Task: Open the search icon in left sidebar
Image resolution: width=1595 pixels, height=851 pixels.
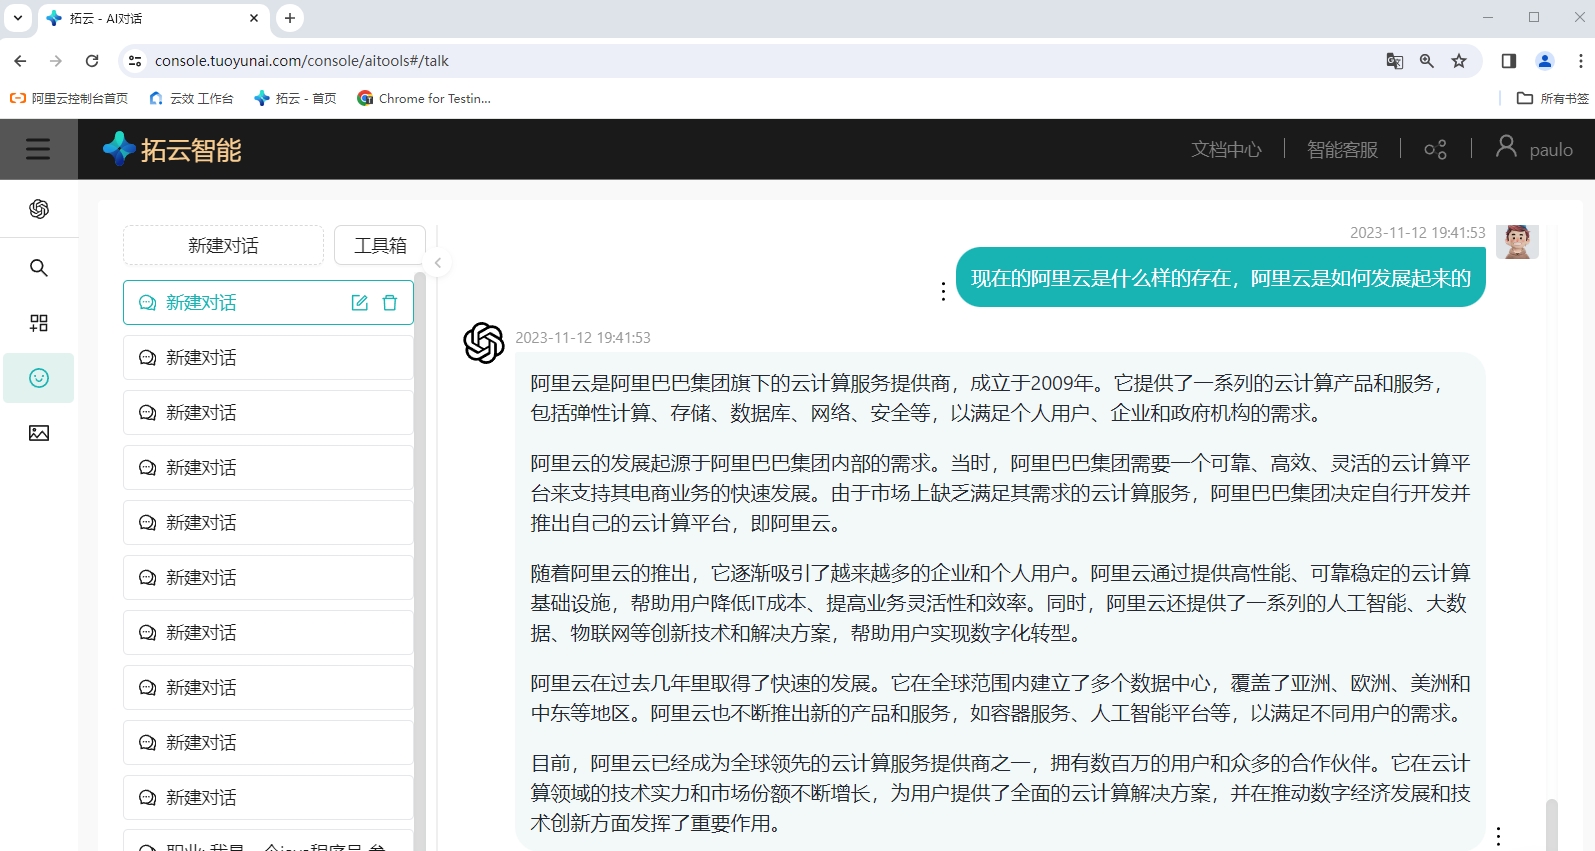Action: click(x=39, y=268)
